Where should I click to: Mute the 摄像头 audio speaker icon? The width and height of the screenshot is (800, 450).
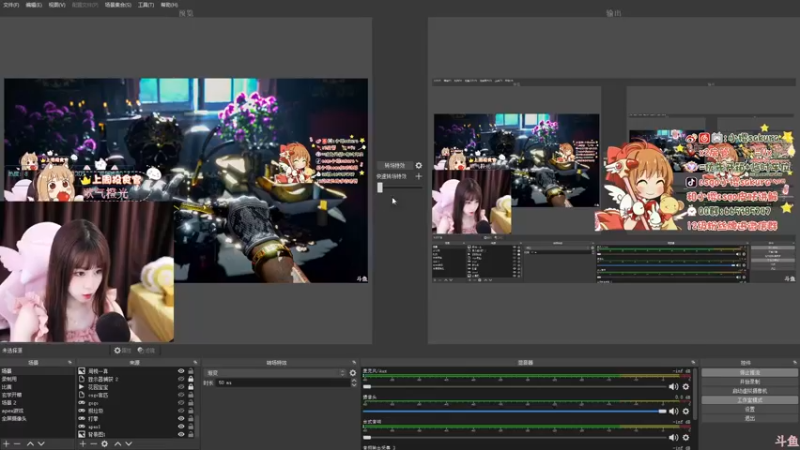point(673,411)
